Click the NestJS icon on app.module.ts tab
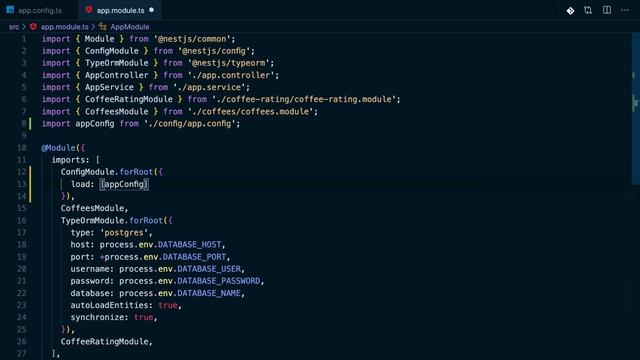640x360 pixels. click(x=89, y=10)
